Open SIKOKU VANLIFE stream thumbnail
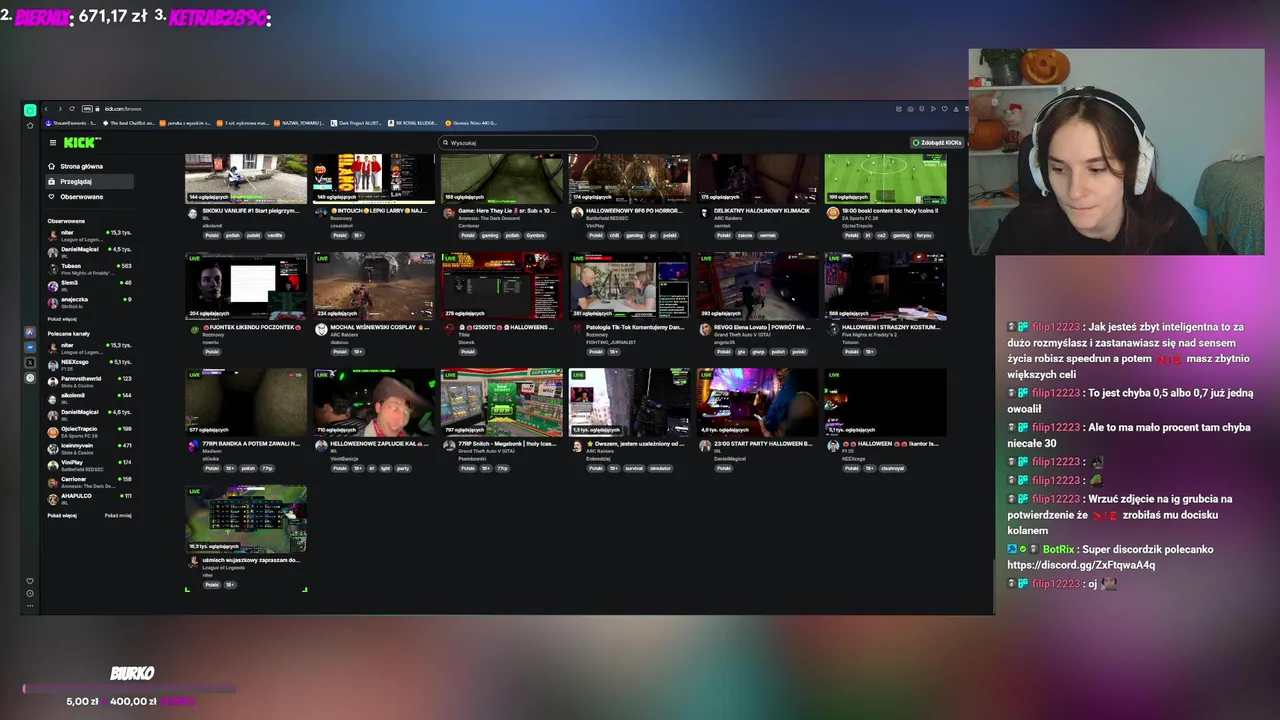 tap(246, 178)
